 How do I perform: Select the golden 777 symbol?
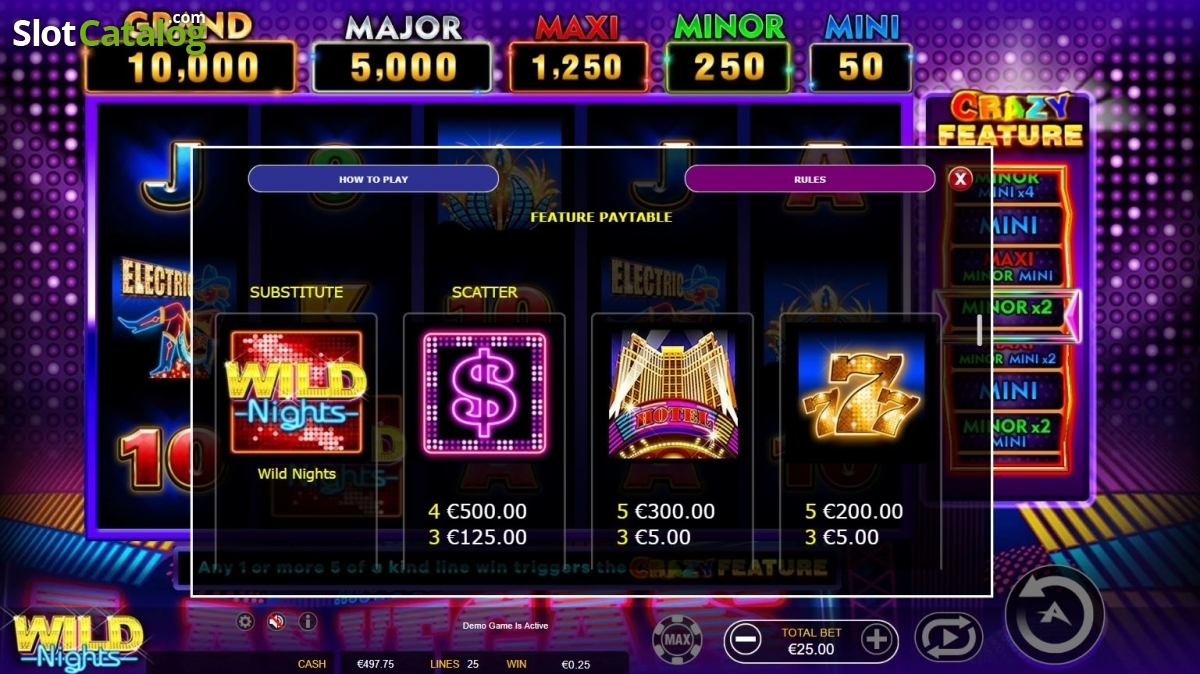pos(860,394)
